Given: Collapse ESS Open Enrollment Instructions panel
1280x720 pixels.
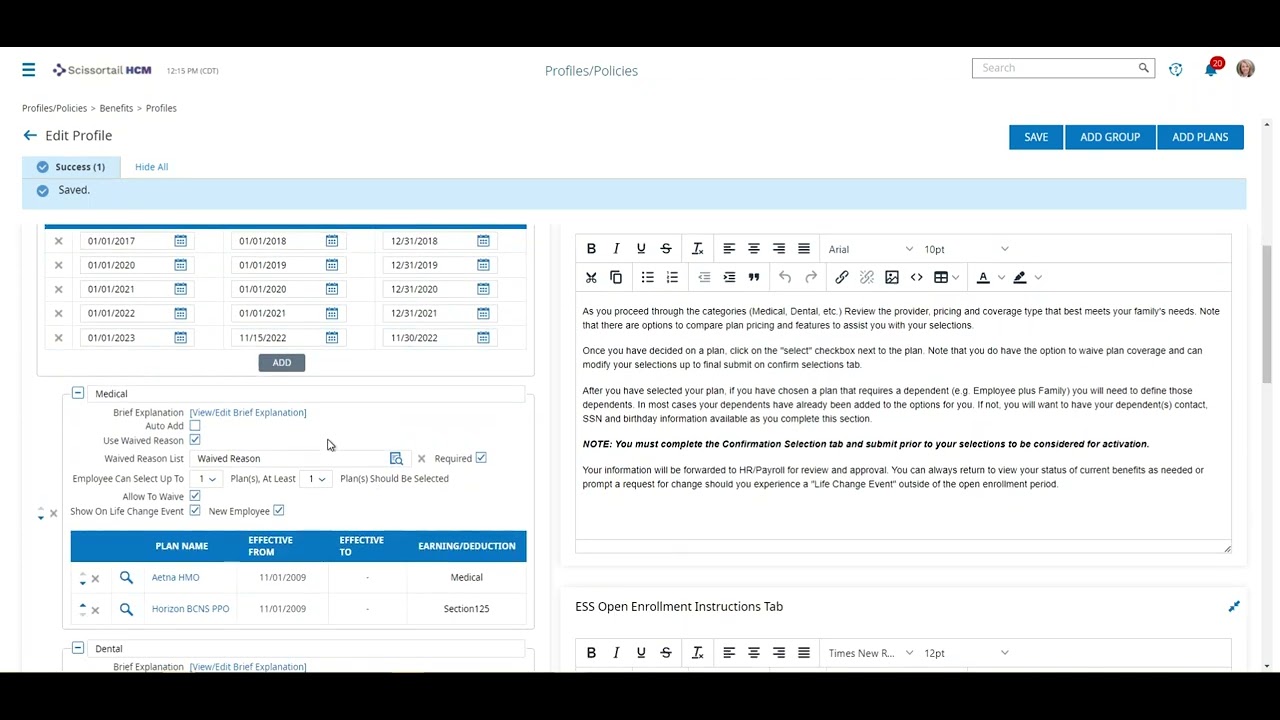Looking at the screenshot, I should coord(1234,606).
